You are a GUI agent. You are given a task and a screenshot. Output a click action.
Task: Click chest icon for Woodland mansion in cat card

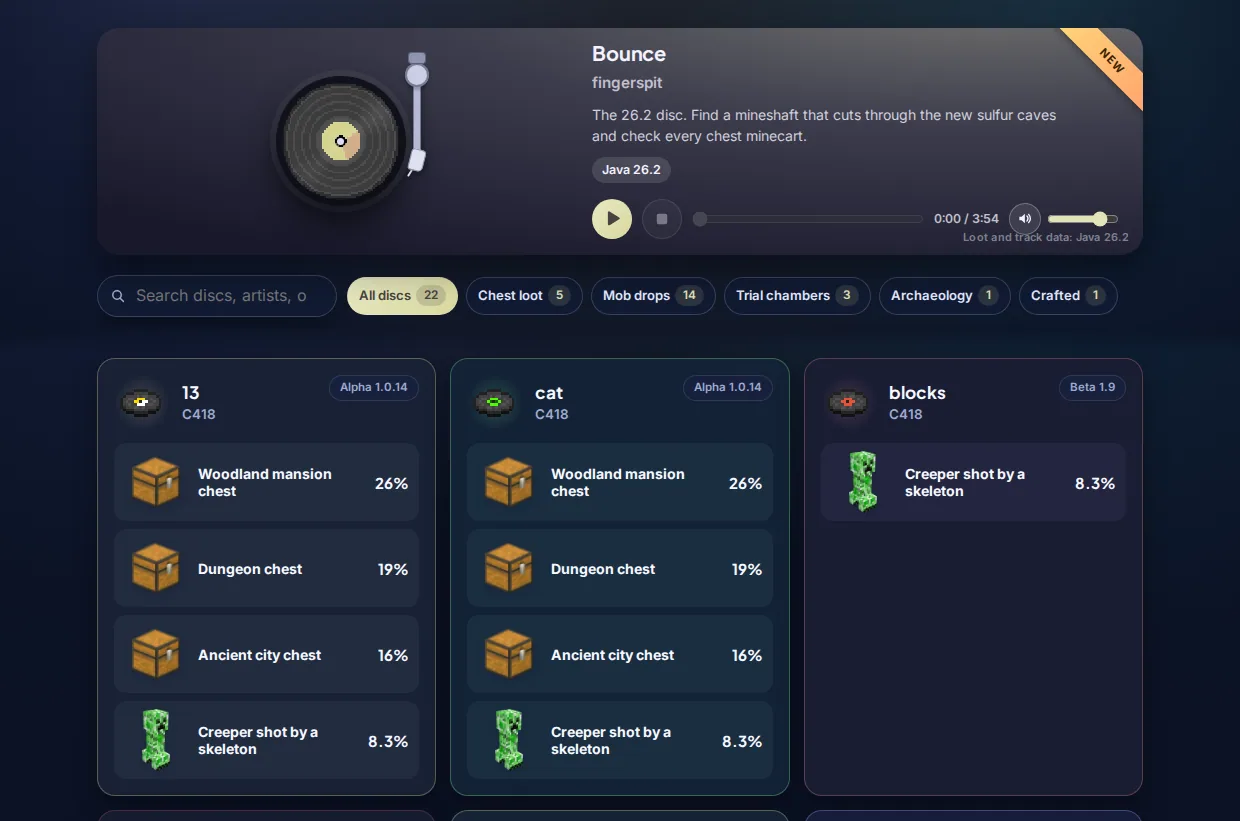point(509,482)
